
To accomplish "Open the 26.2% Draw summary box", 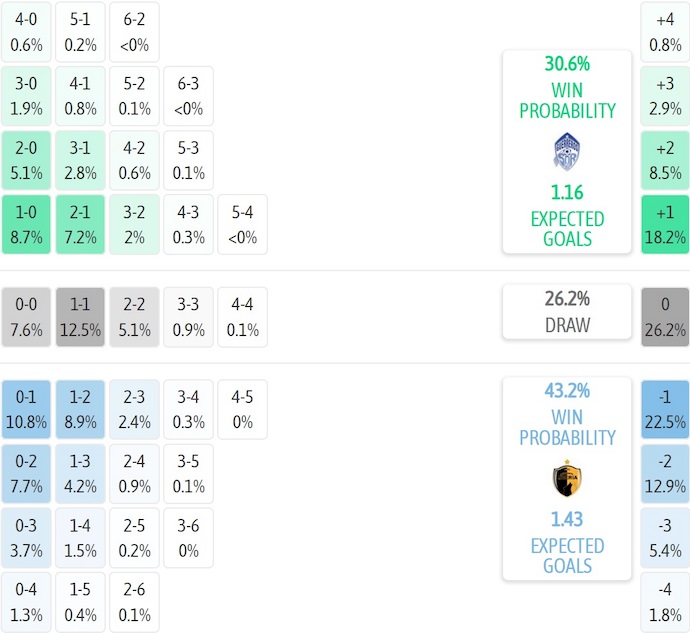I will [x=567, y=311].
